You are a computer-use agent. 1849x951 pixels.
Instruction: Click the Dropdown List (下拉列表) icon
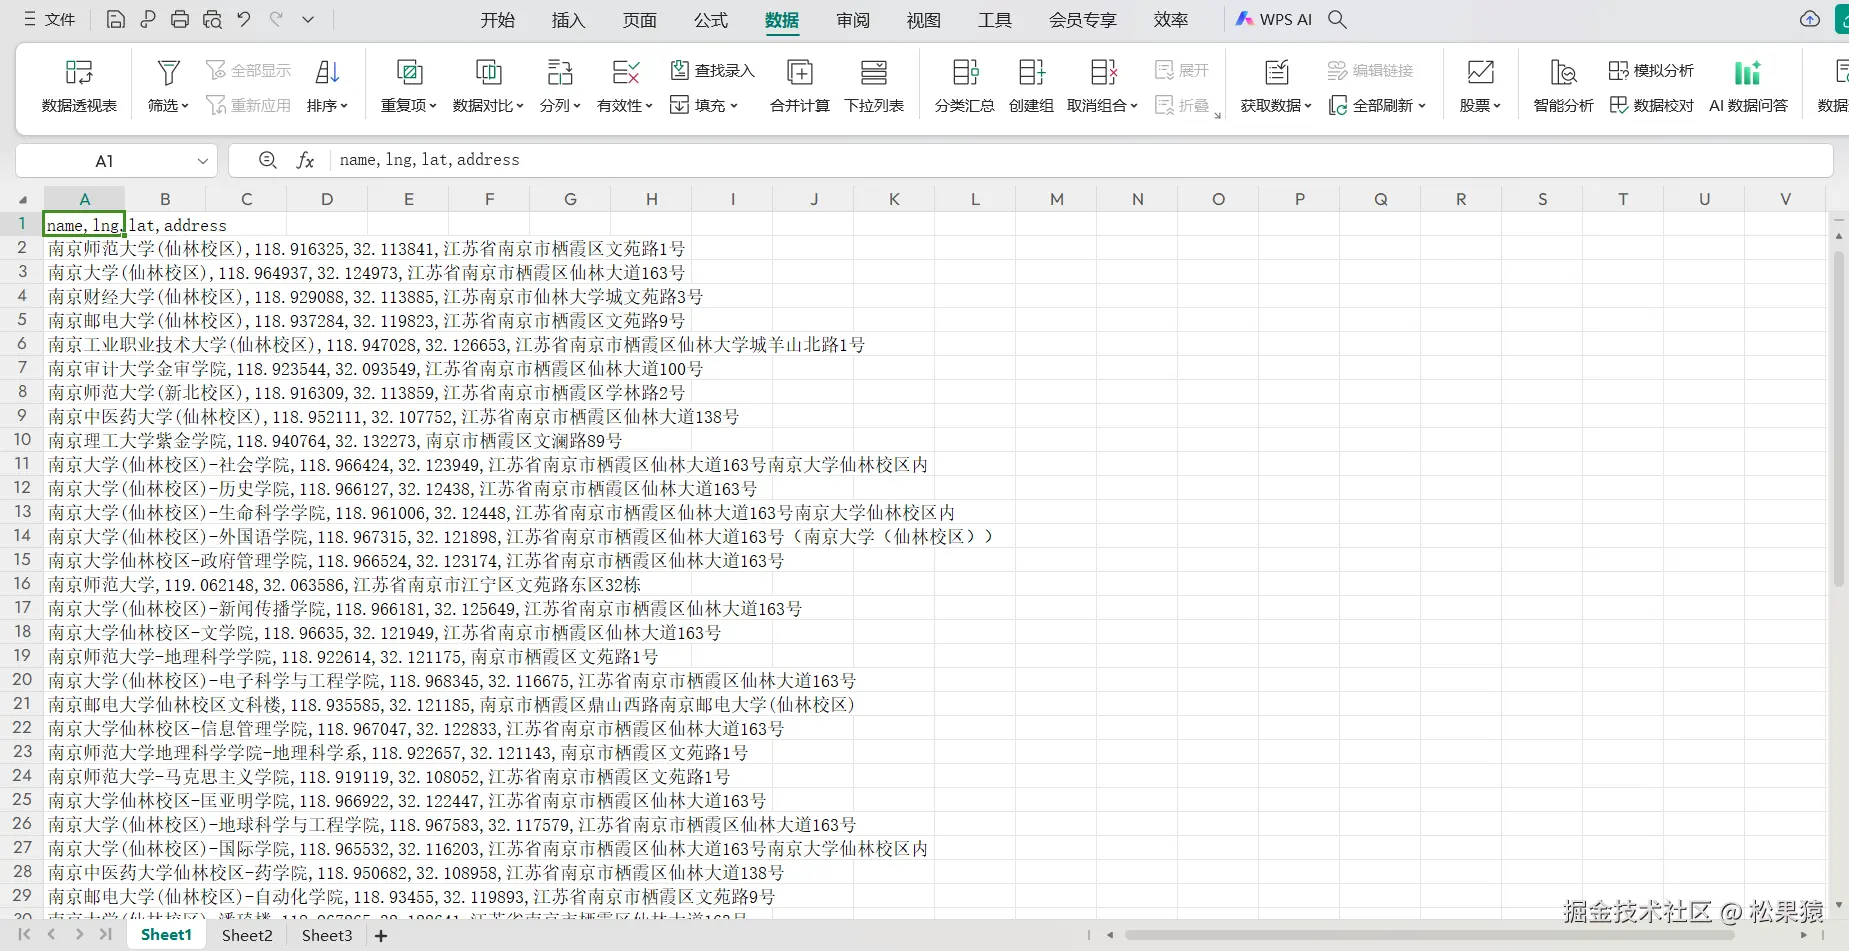pyautogui.click(x=874, y=72)
